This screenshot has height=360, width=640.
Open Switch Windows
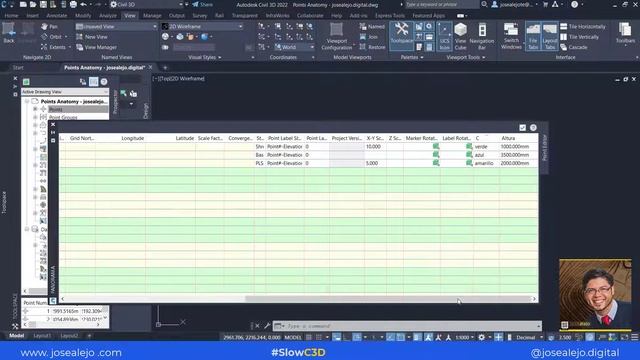pyautogui.click(x=511, y=36)
